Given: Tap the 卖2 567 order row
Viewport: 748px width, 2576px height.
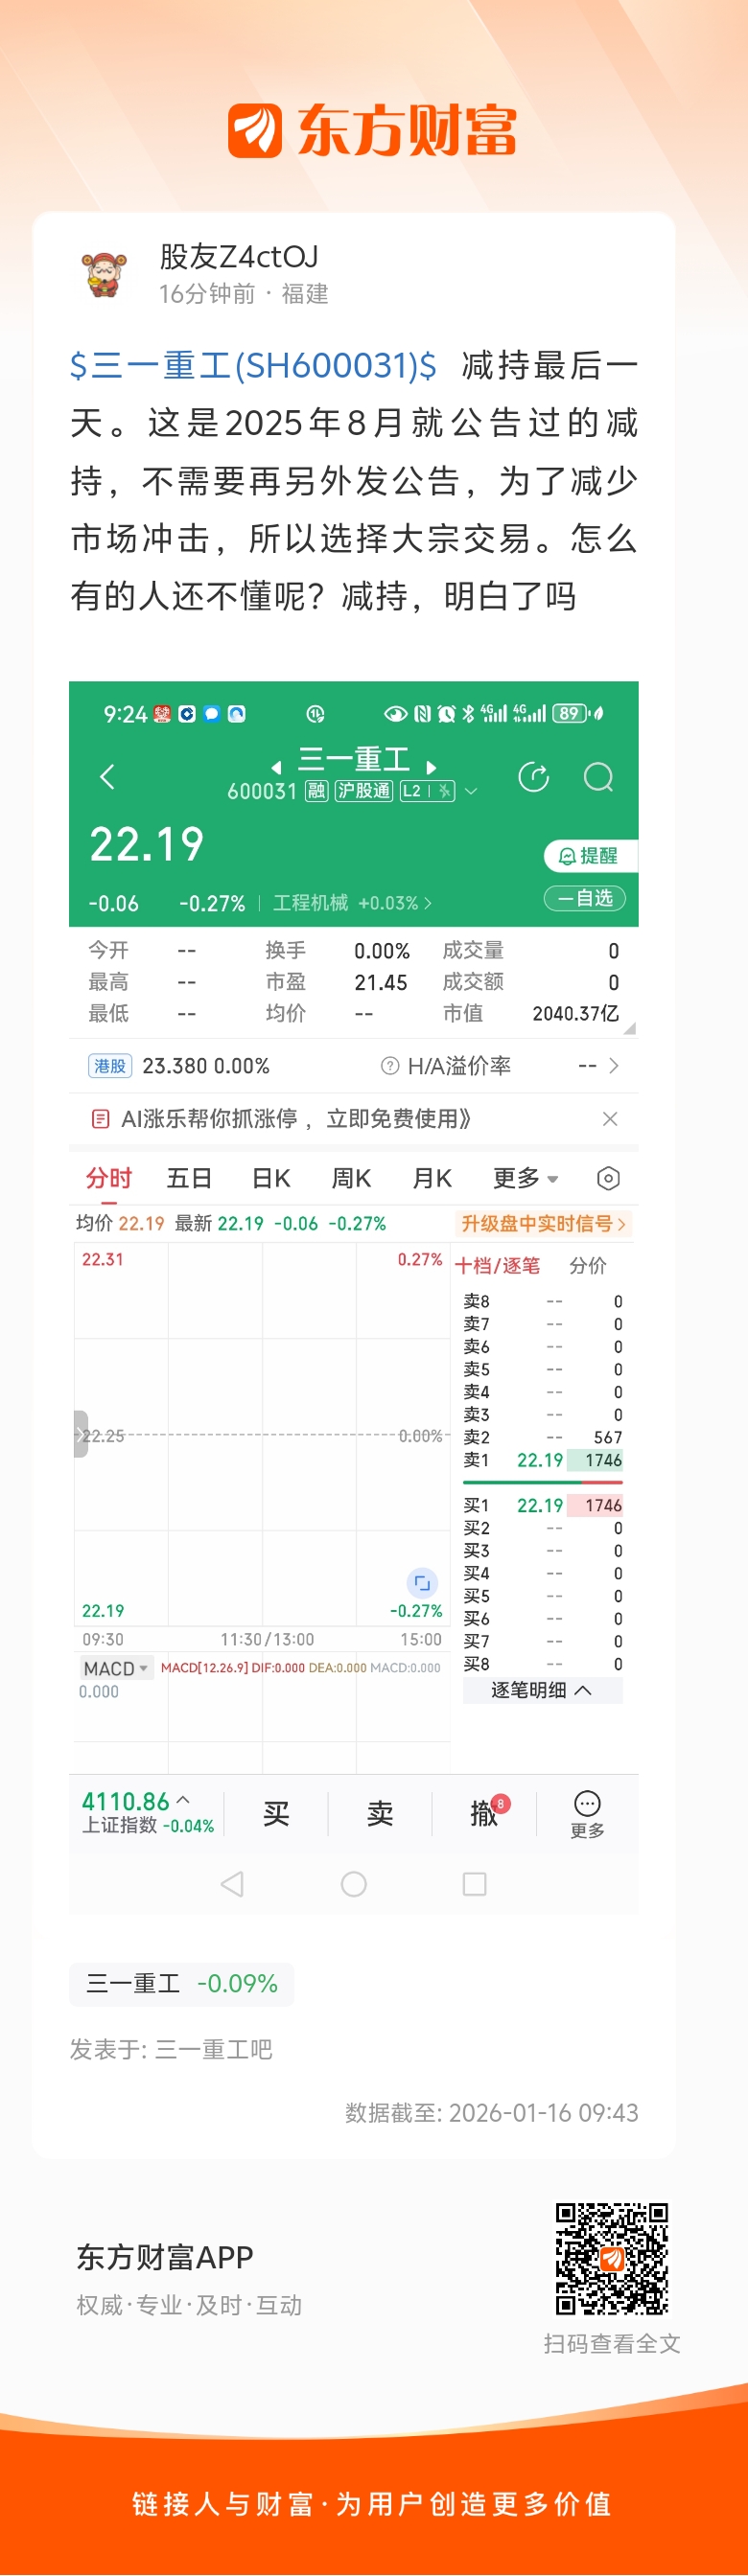Looking at the screenshot, I should (x=542, y=1438).
